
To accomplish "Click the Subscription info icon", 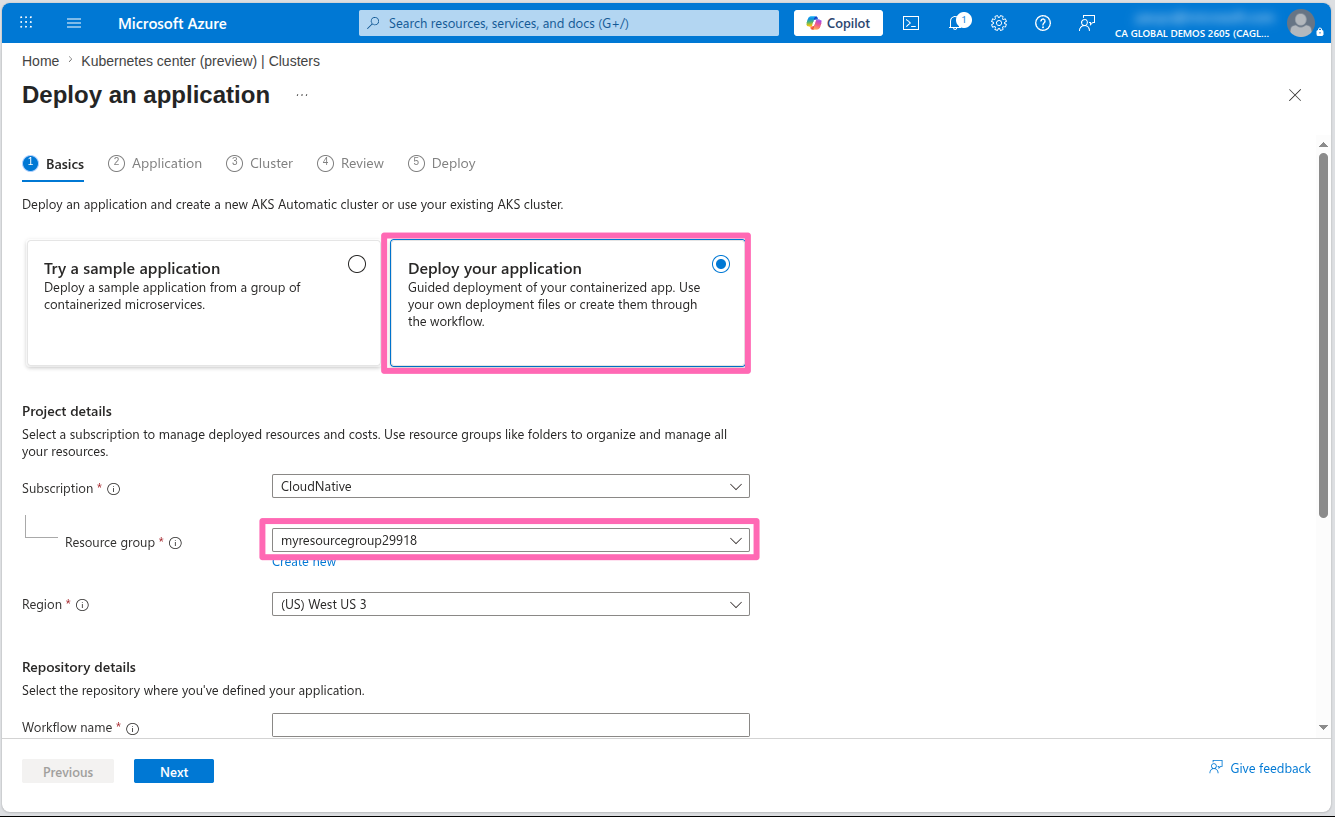I will click(x=114, y=489).
